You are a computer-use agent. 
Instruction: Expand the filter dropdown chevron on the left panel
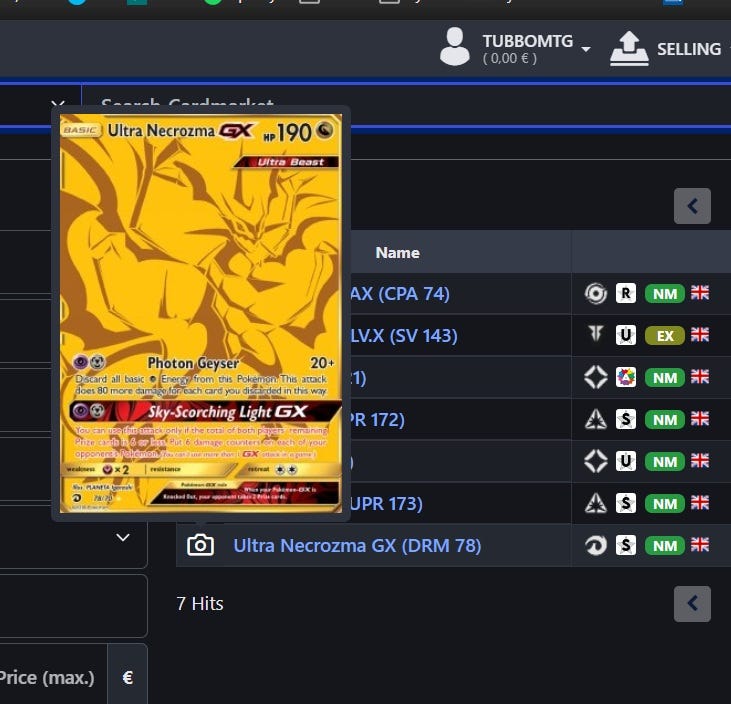123,538
